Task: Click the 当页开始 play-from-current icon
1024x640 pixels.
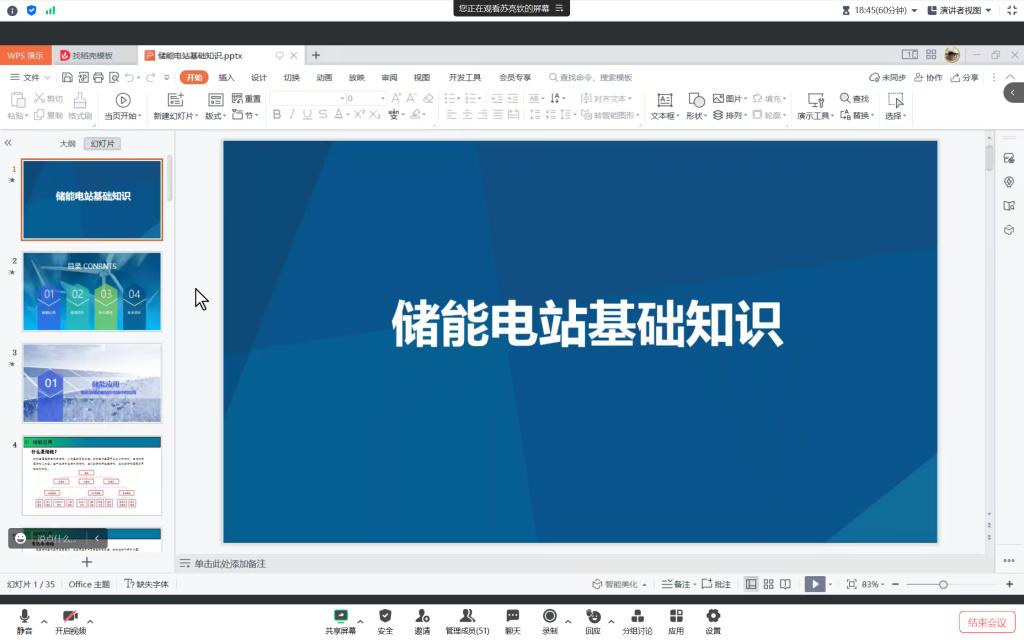Action: click(123, 100)
